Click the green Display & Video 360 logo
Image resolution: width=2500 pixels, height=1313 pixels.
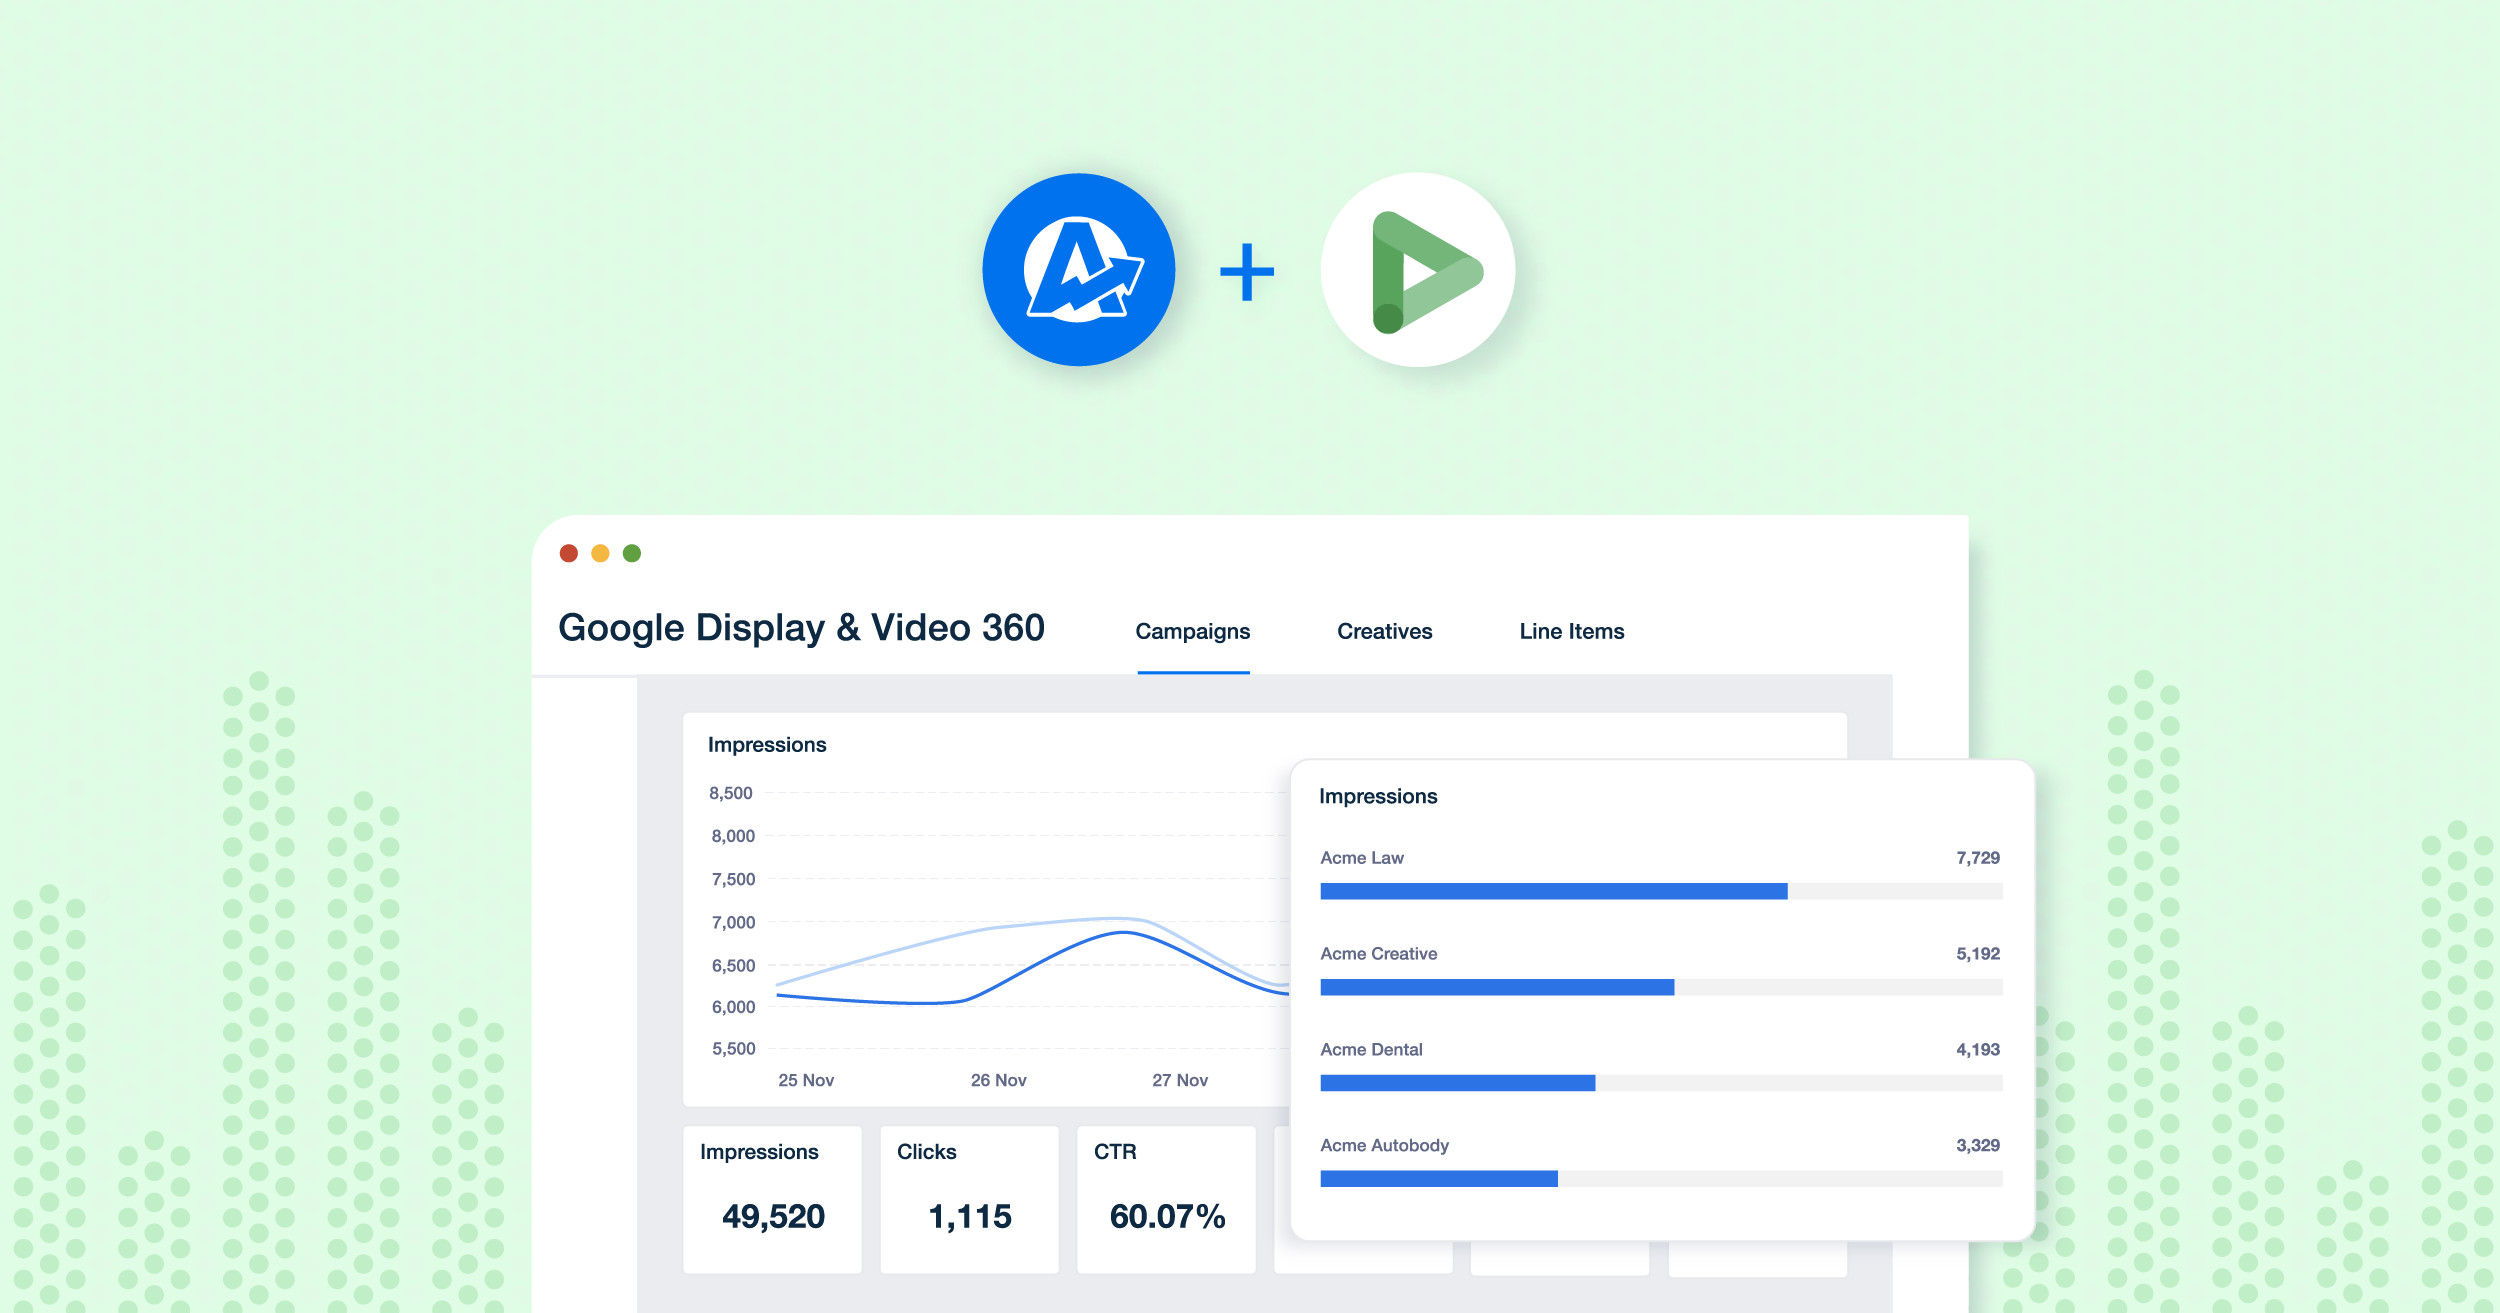coord(1418,270)
